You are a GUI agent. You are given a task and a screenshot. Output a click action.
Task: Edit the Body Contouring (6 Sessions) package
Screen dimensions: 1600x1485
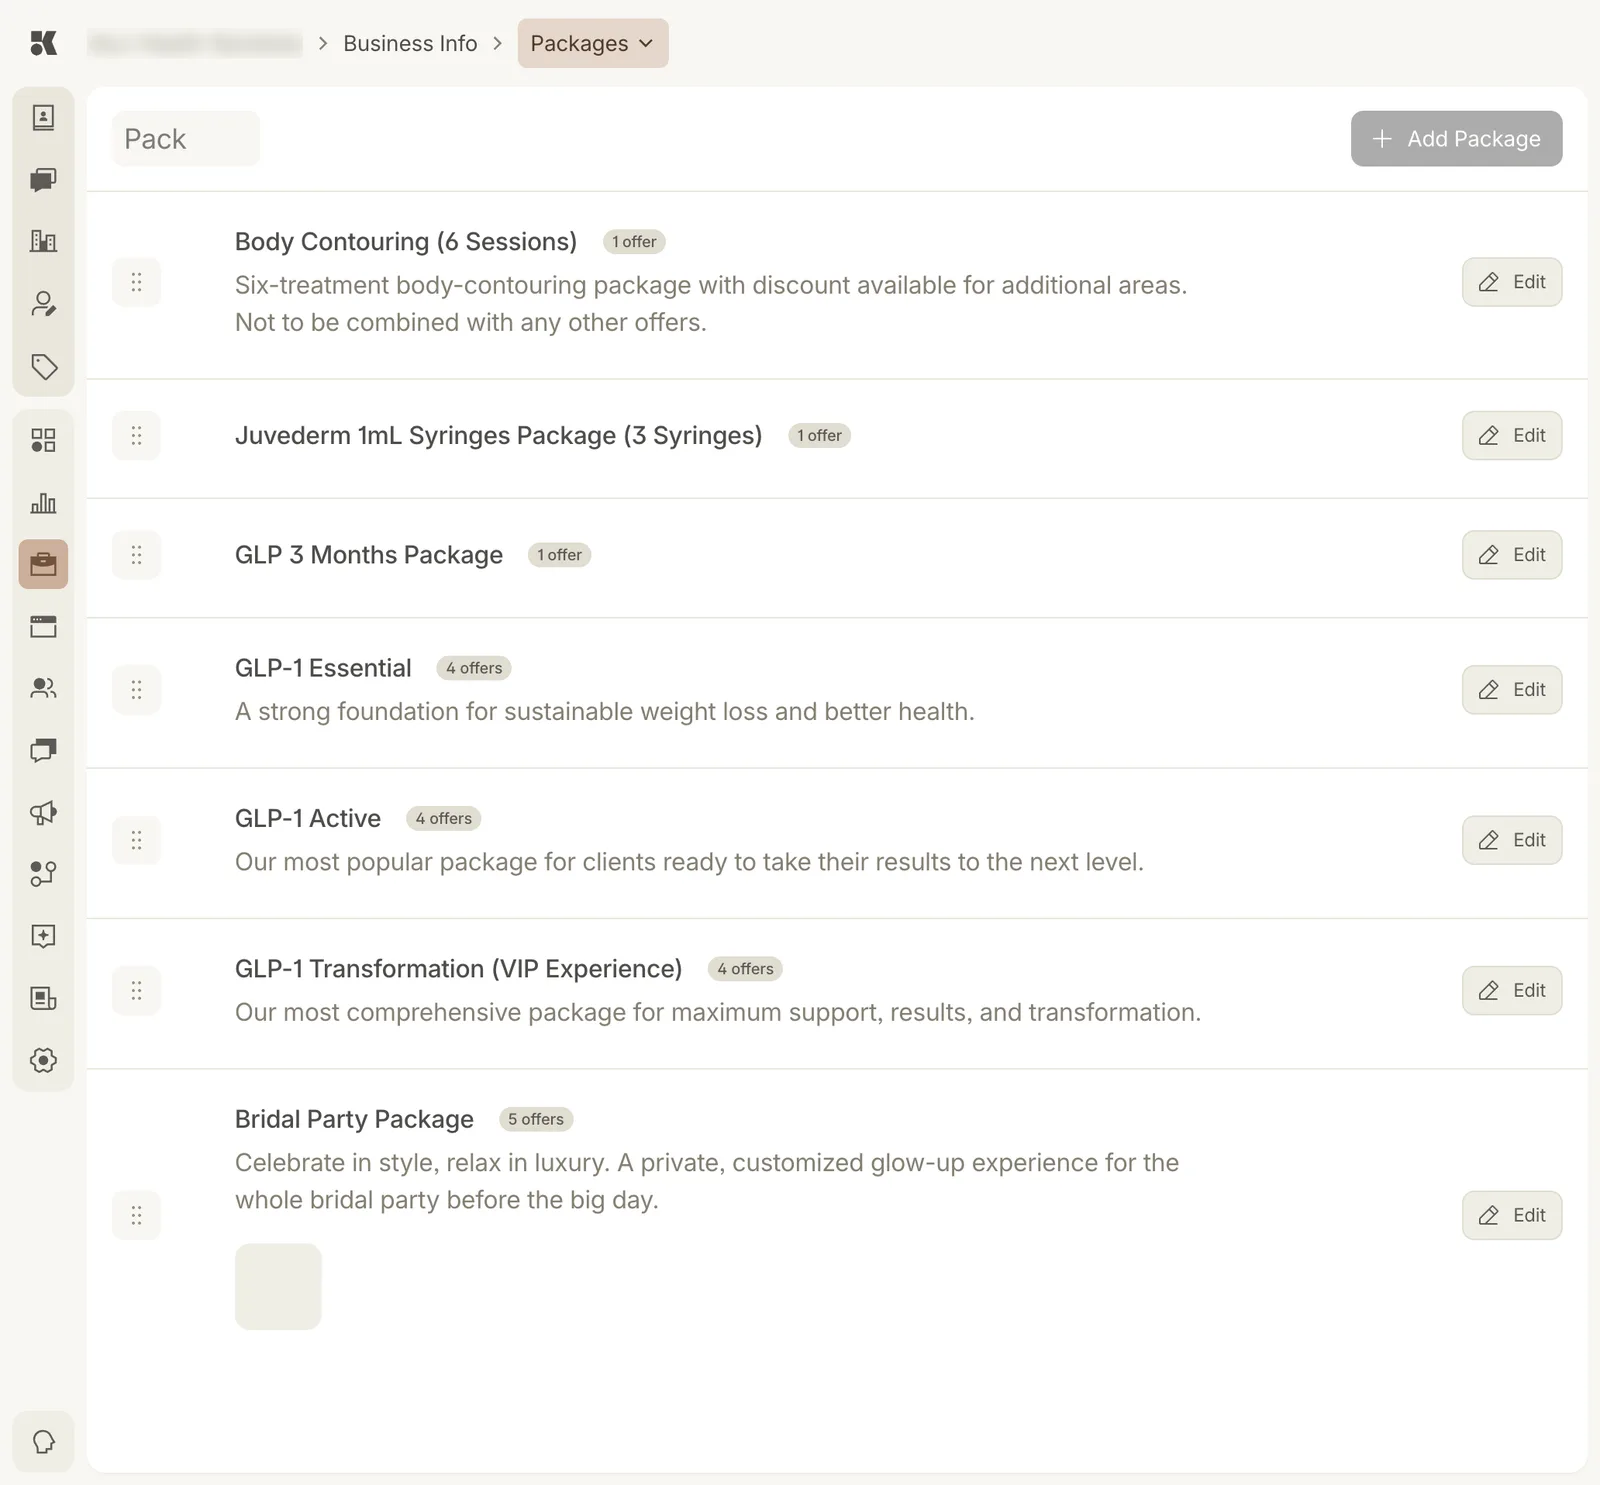pos(1512,282)
